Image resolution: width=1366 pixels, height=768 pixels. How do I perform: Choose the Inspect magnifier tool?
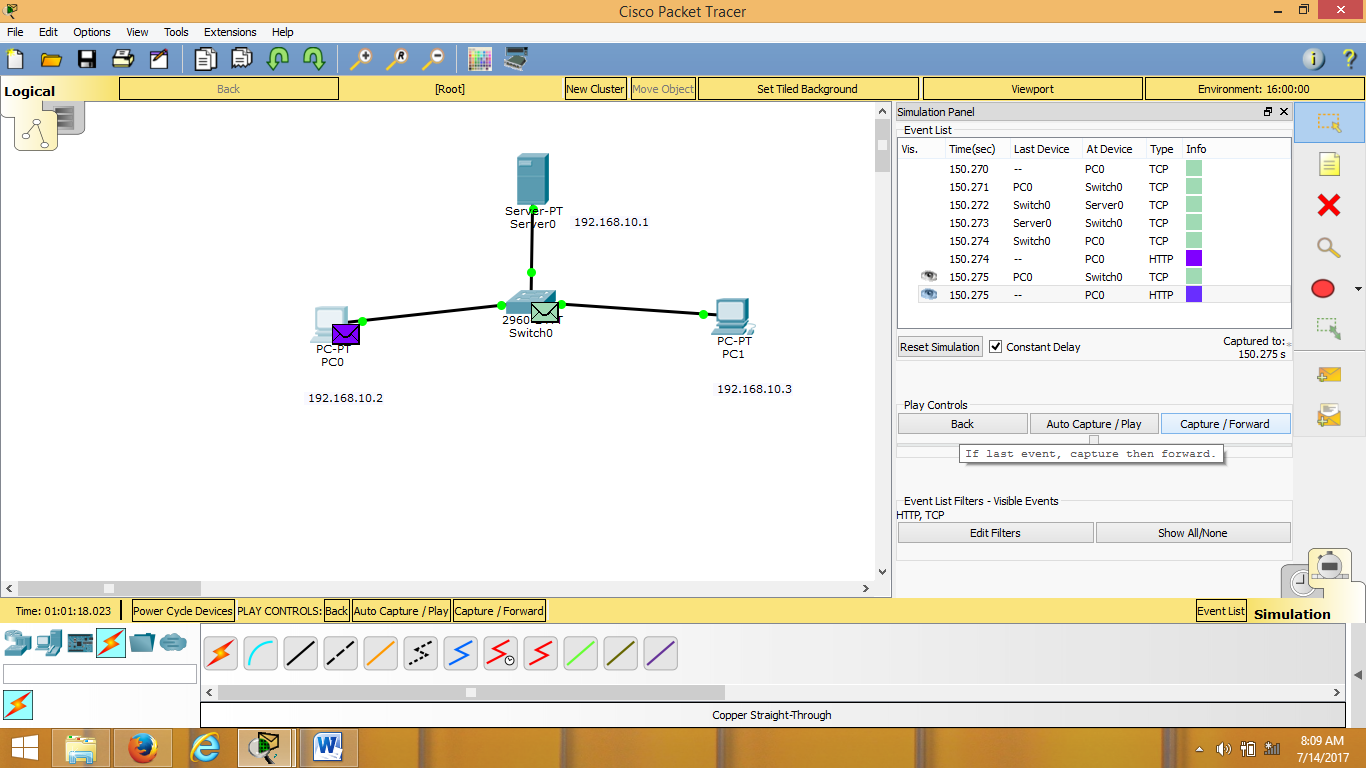(x=1329, y=247)
